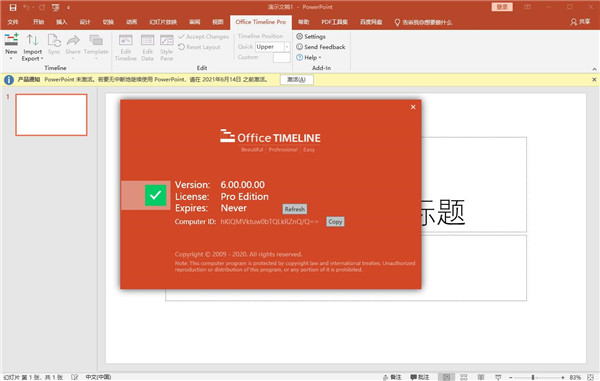
Task: Click the 83% zoom level
Action: (x=575, y=377)
